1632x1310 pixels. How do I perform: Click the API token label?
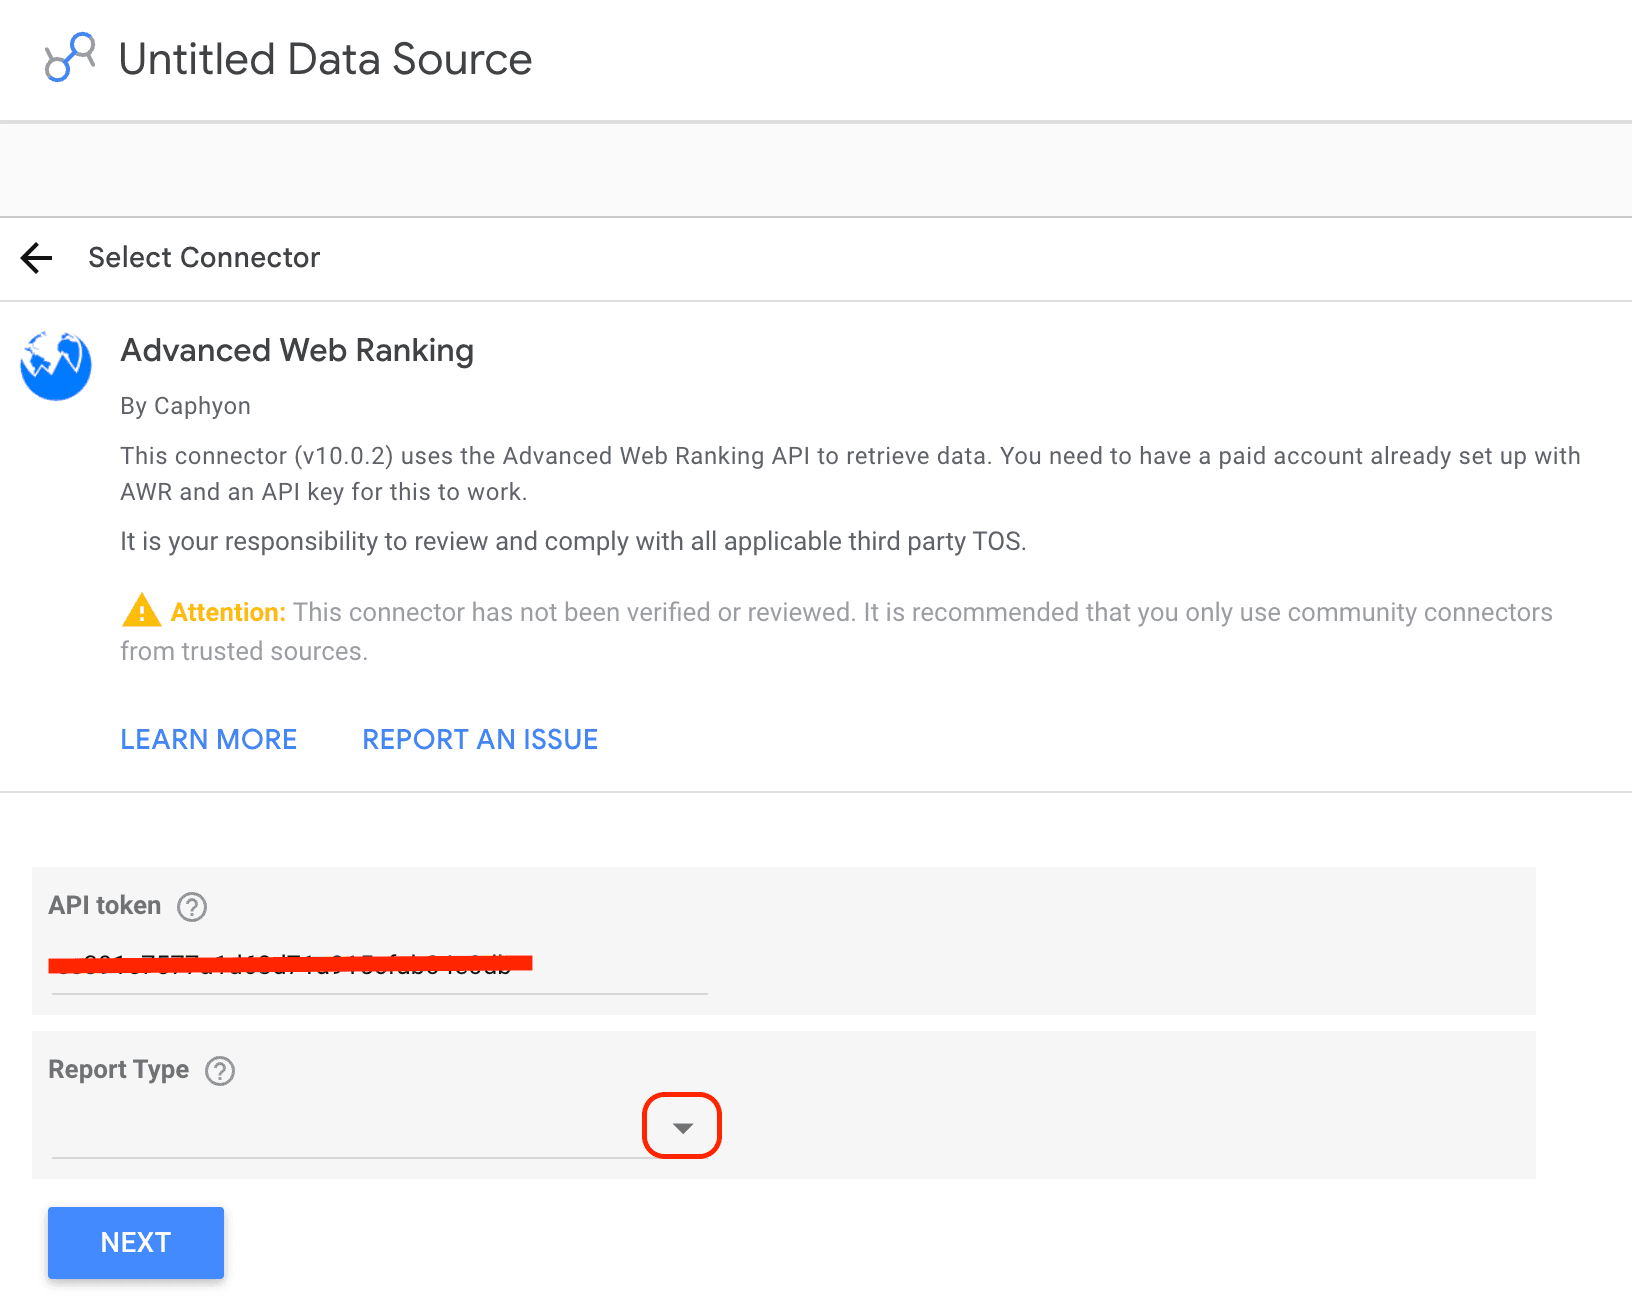click(105, 906)
